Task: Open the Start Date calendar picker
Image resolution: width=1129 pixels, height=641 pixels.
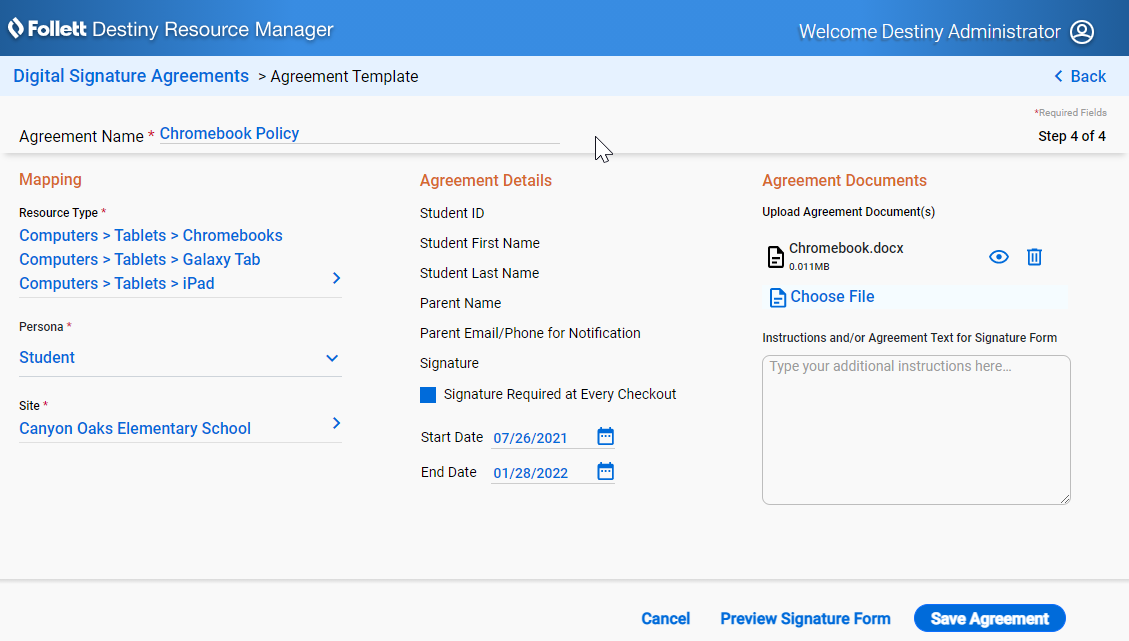Action: point(605,436)
